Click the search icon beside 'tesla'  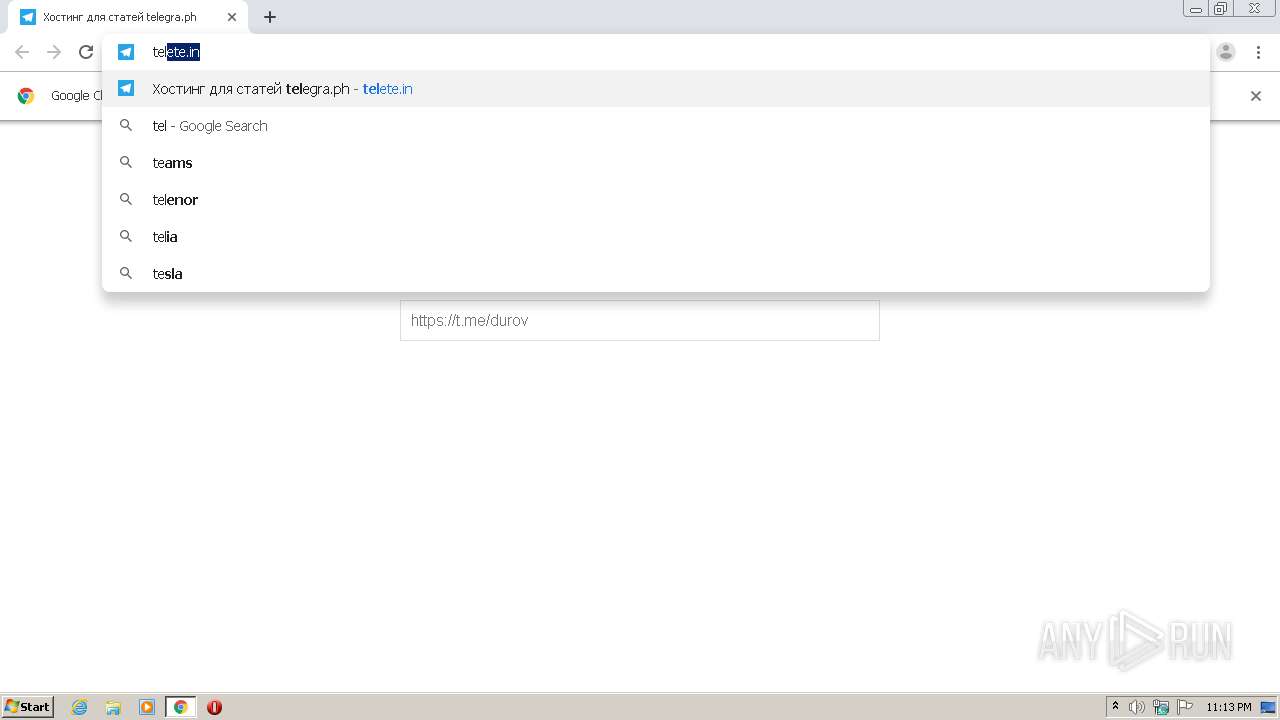coord(126,273)
